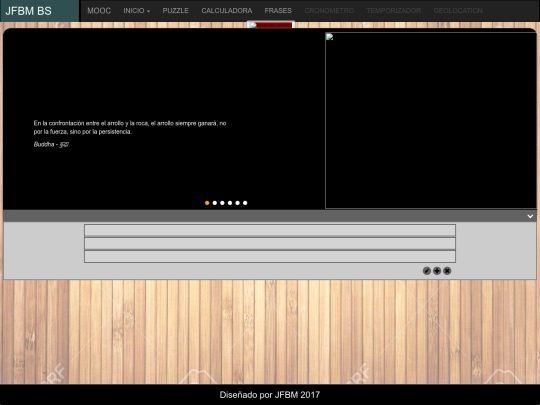540x405 pixels.
Task: Click the 'Buddha' author line
Action: 51,144
